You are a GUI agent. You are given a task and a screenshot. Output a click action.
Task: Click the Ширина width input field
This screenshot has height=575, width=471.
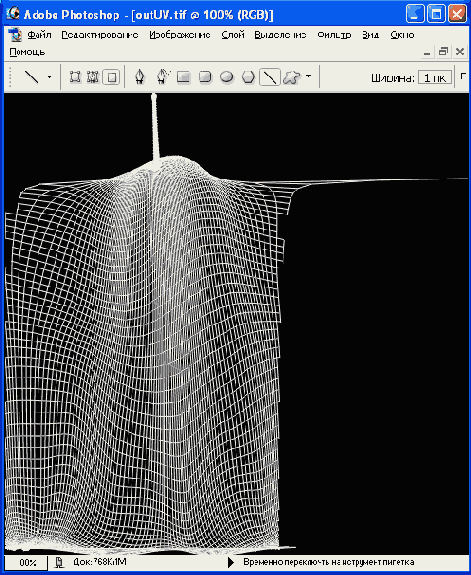point(435,77)
